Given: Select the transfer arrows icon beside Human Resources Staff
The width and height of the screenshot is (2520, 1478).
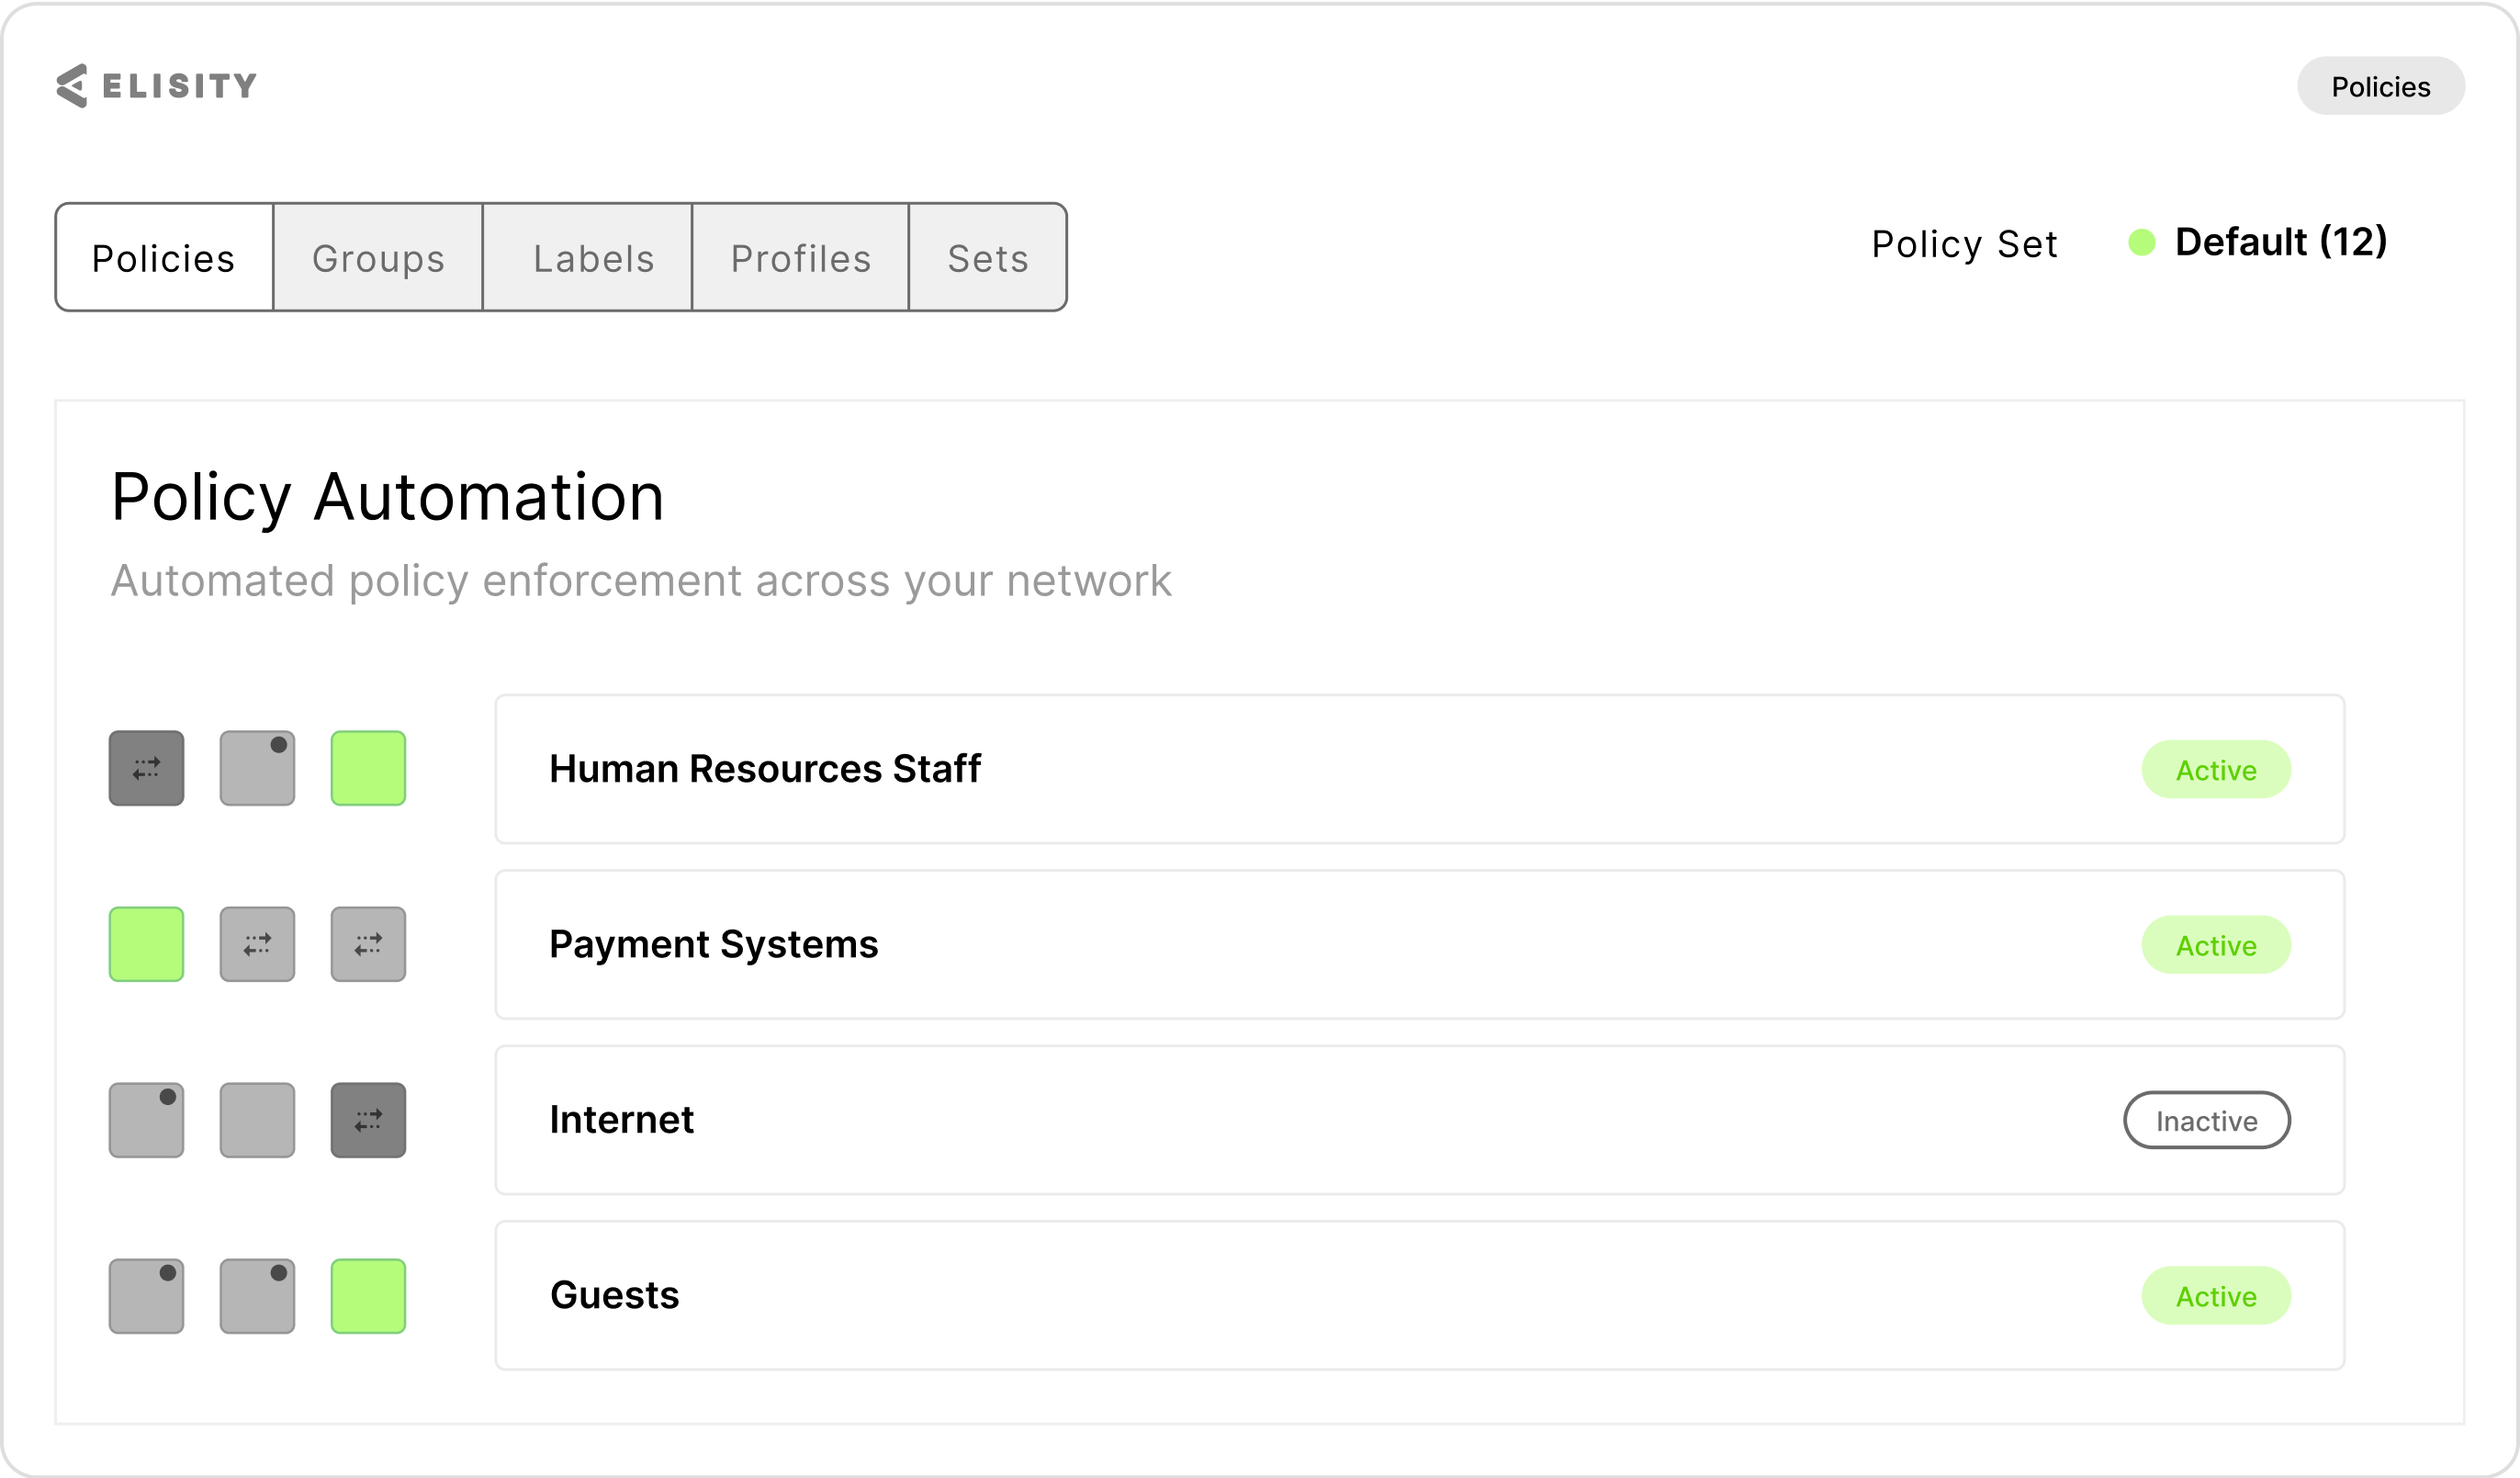Looking at the screenshot, I should coord(146,768).
